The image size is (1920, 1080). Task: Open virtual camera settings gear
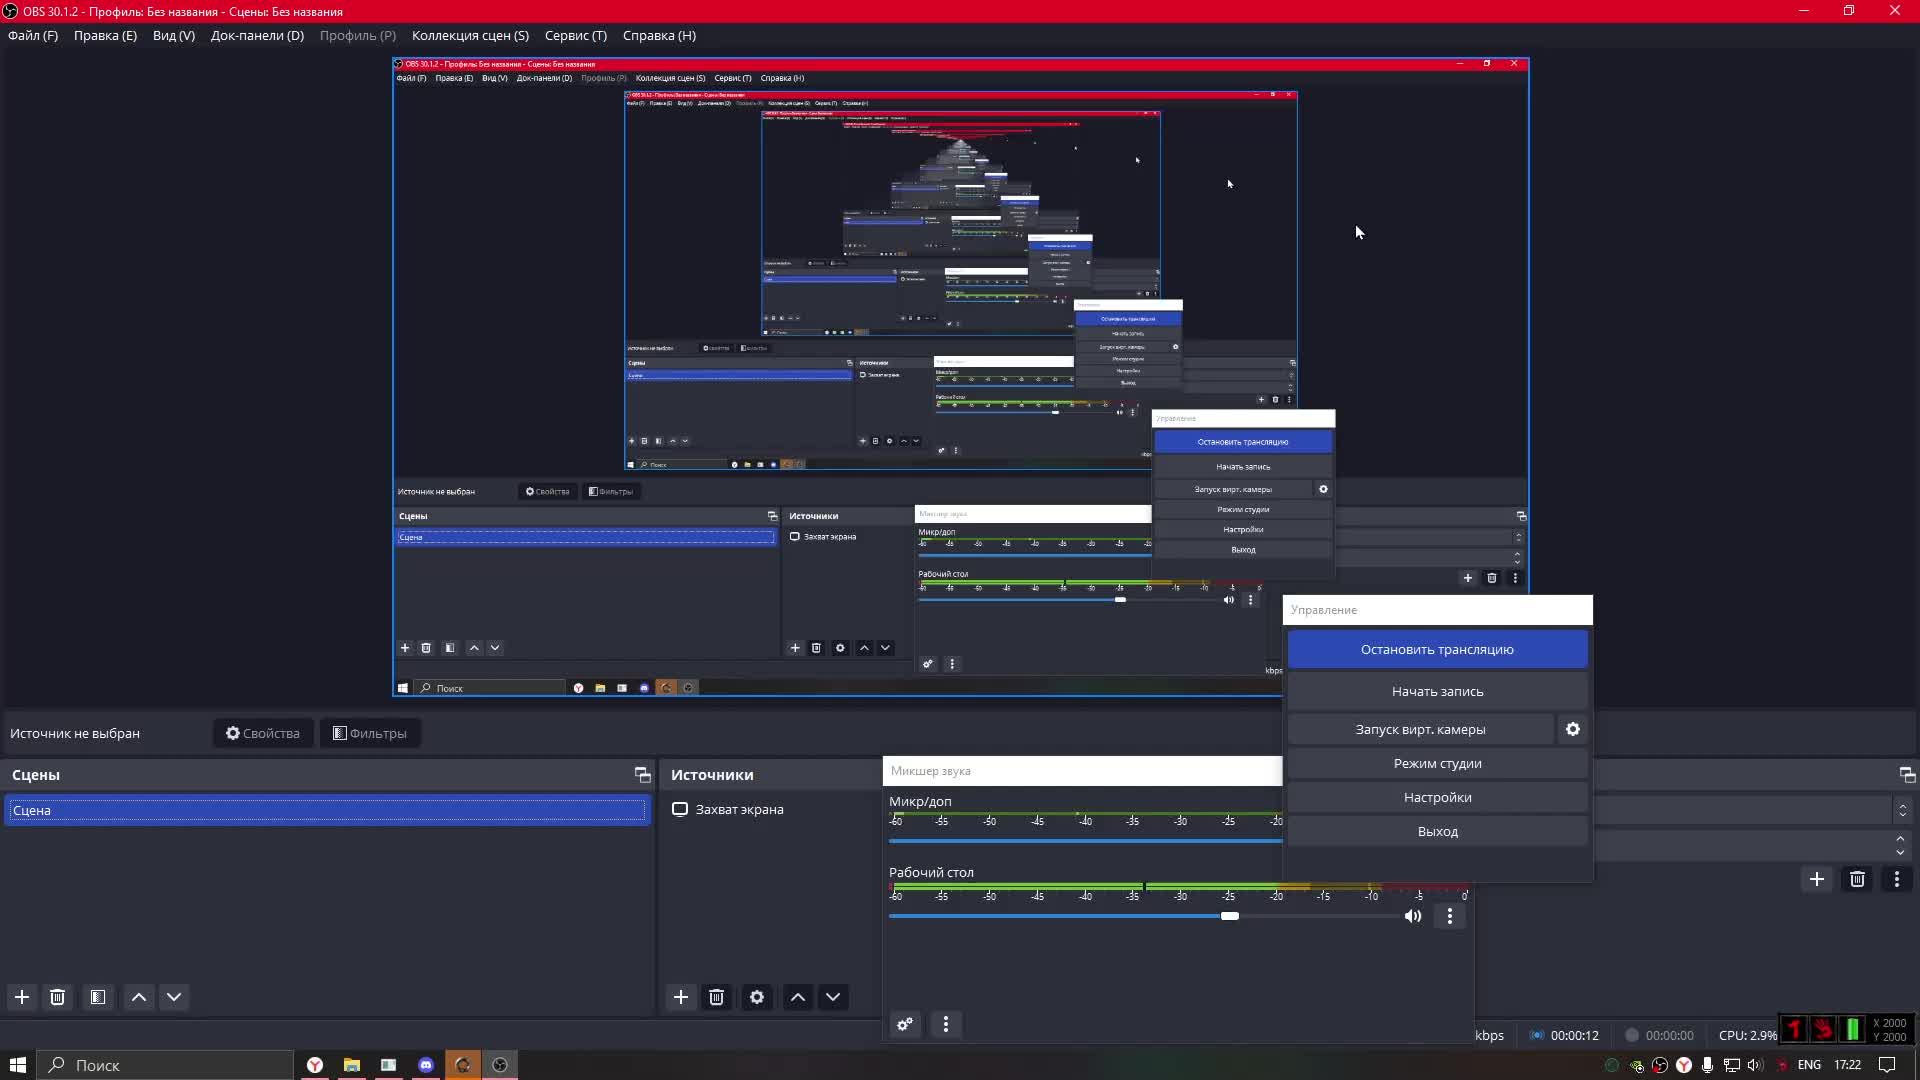(x=1573, y=729)
